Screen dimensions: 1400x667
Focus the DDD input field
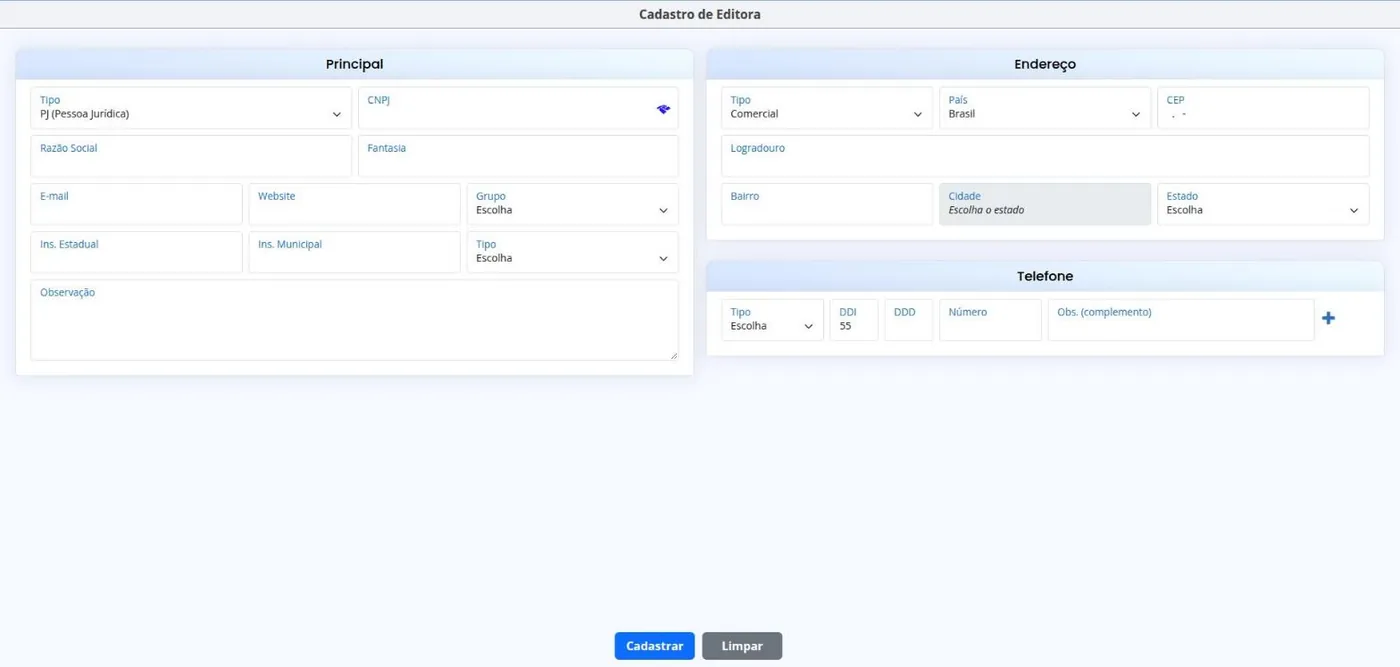click(909, 320)
